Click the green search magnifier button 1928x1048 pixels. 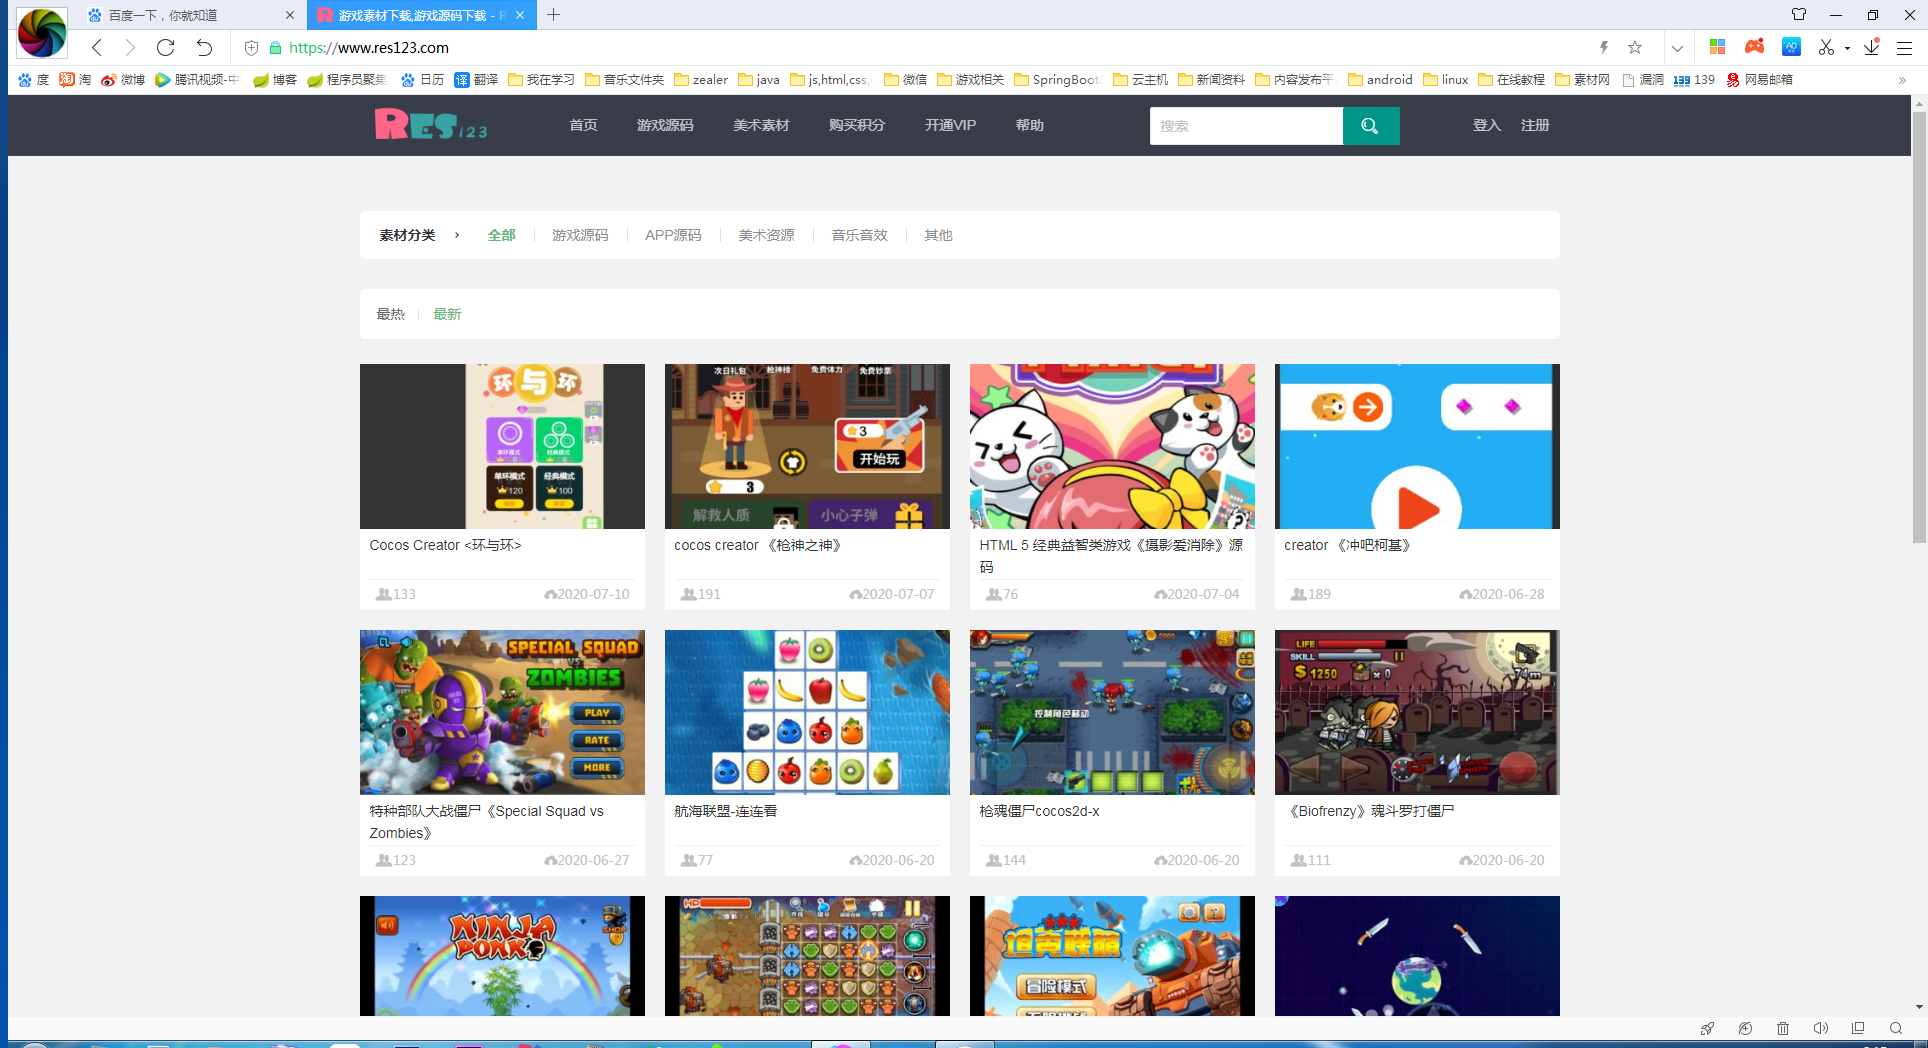[x=1370, y=126]
